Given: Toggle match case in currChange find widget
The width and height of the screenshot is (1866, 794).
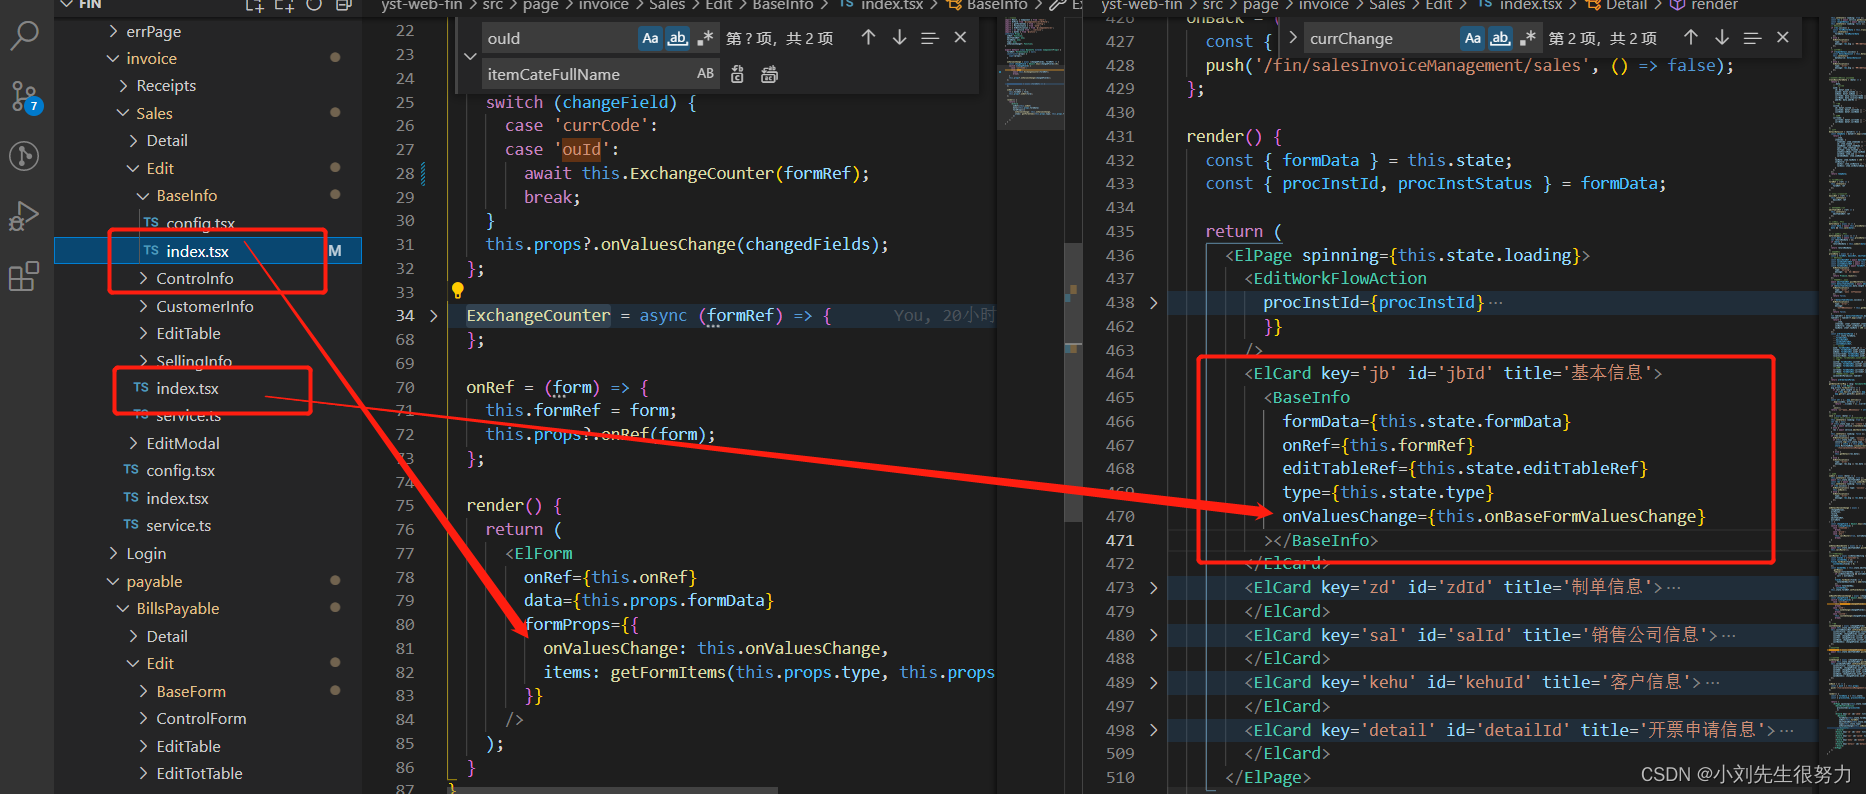Looking at the screenshot, I should (1472, 38).
